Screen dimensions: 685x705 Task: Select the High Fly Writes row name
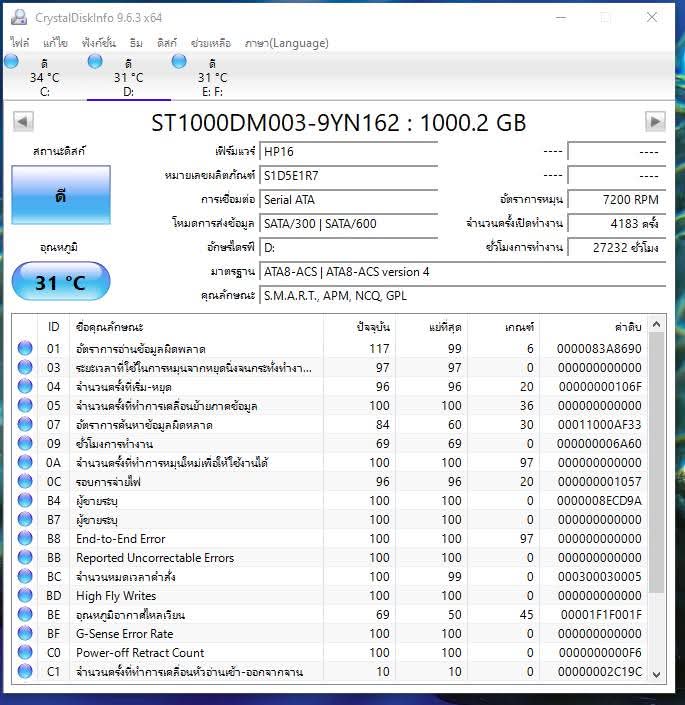click(116, 596)
